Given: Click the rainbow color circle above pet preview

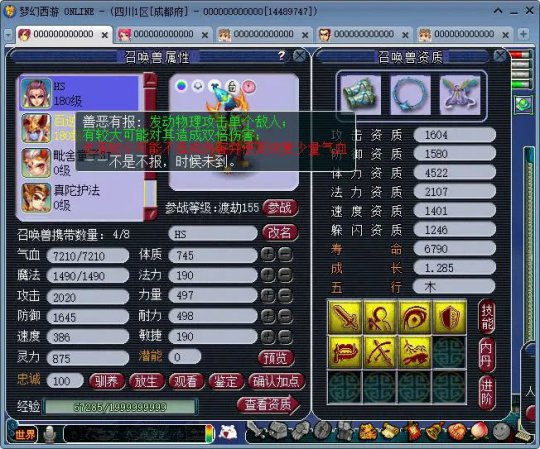Looking at the screenshot, I should point(181,85).
